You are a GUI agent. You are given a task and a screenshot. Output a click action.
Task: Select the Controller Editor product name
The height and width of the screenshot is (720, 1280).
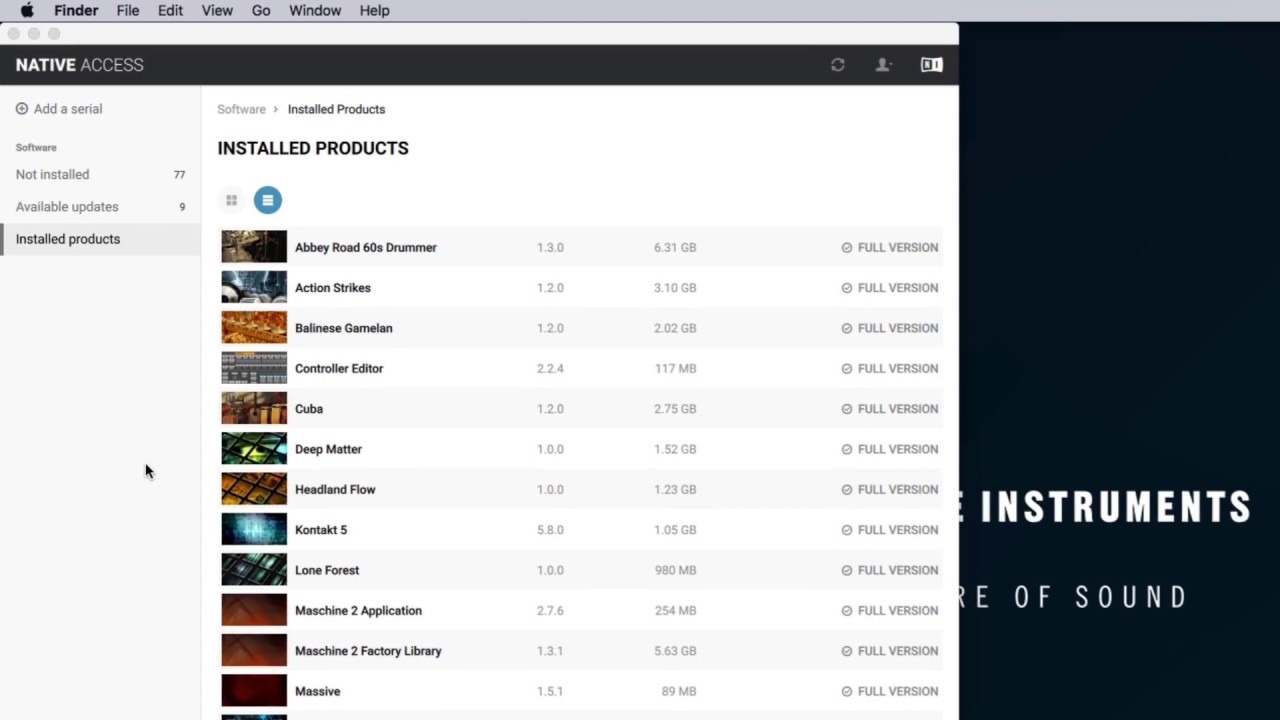pyautogui.click(x=339, y=368)
